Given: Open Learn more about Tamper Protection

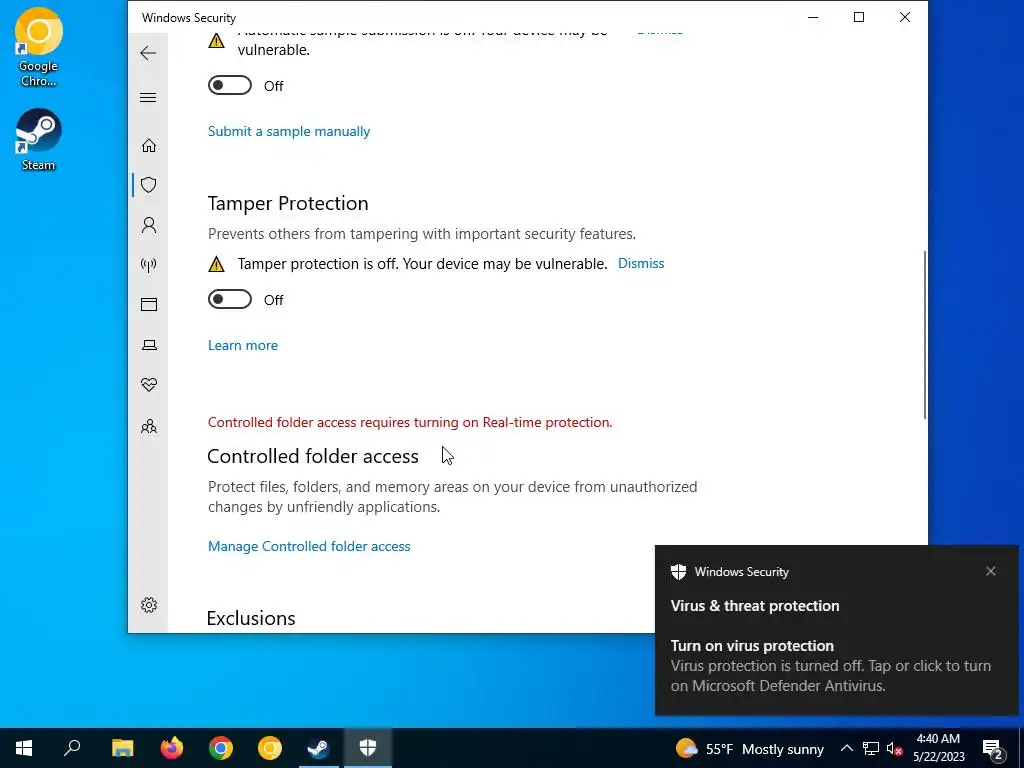Looking at the screenshot, I should point(243,345).
